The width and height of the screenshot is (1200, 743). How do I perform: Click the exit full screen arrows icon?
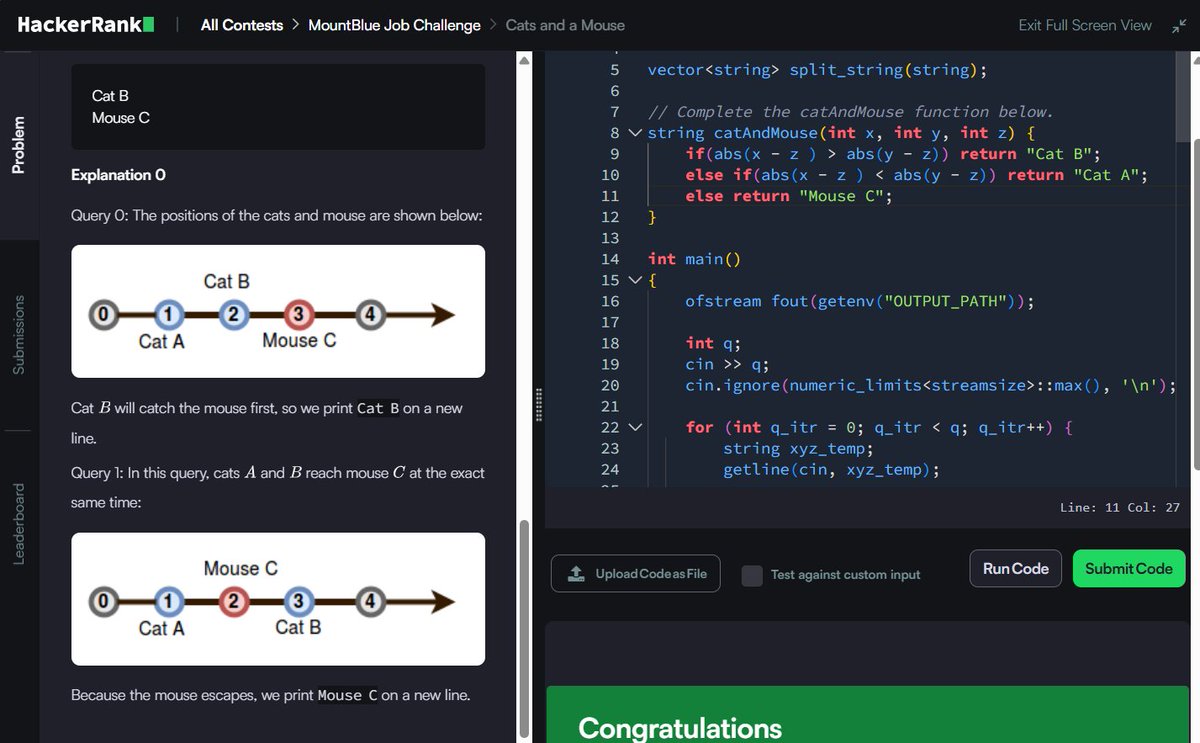click(1177, 25)
